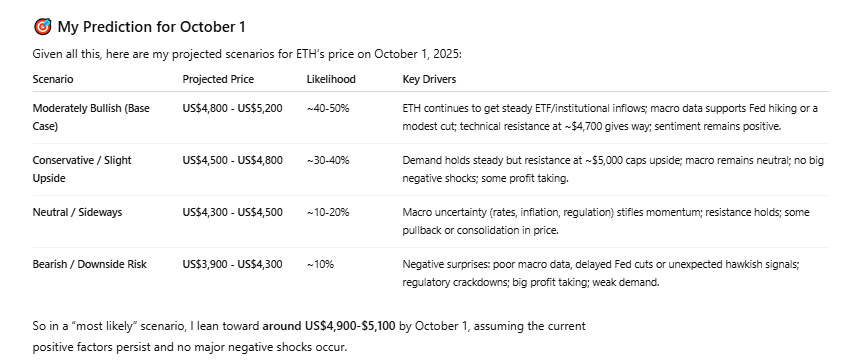
Task: Select the Neutral / Sideways scenario cell
Action: point(77,212)
